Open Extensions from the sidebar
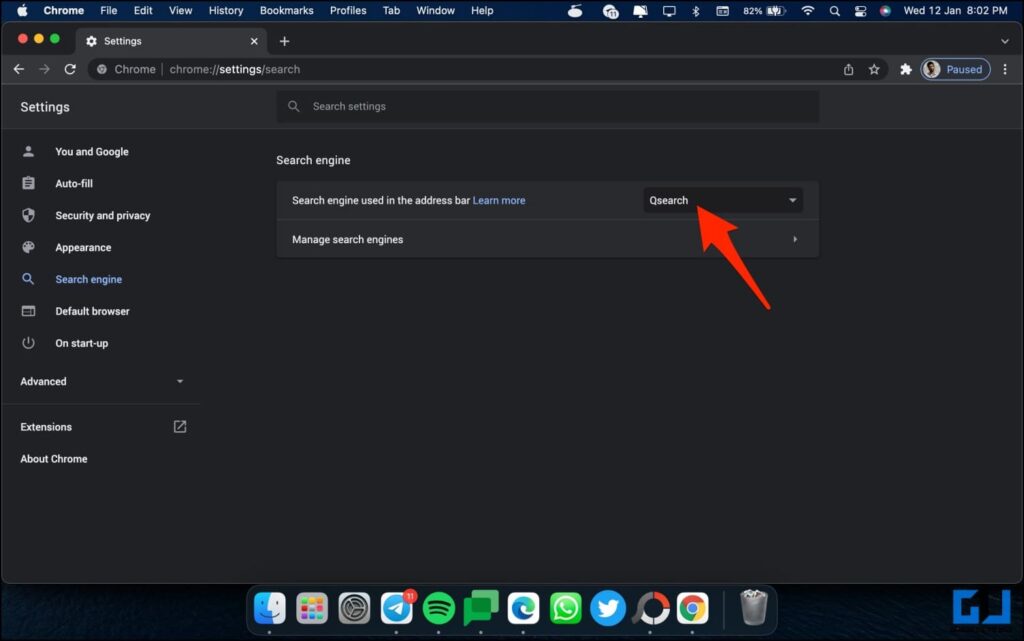The height and width of the screenshot is (641, 1024). [46, 427]
